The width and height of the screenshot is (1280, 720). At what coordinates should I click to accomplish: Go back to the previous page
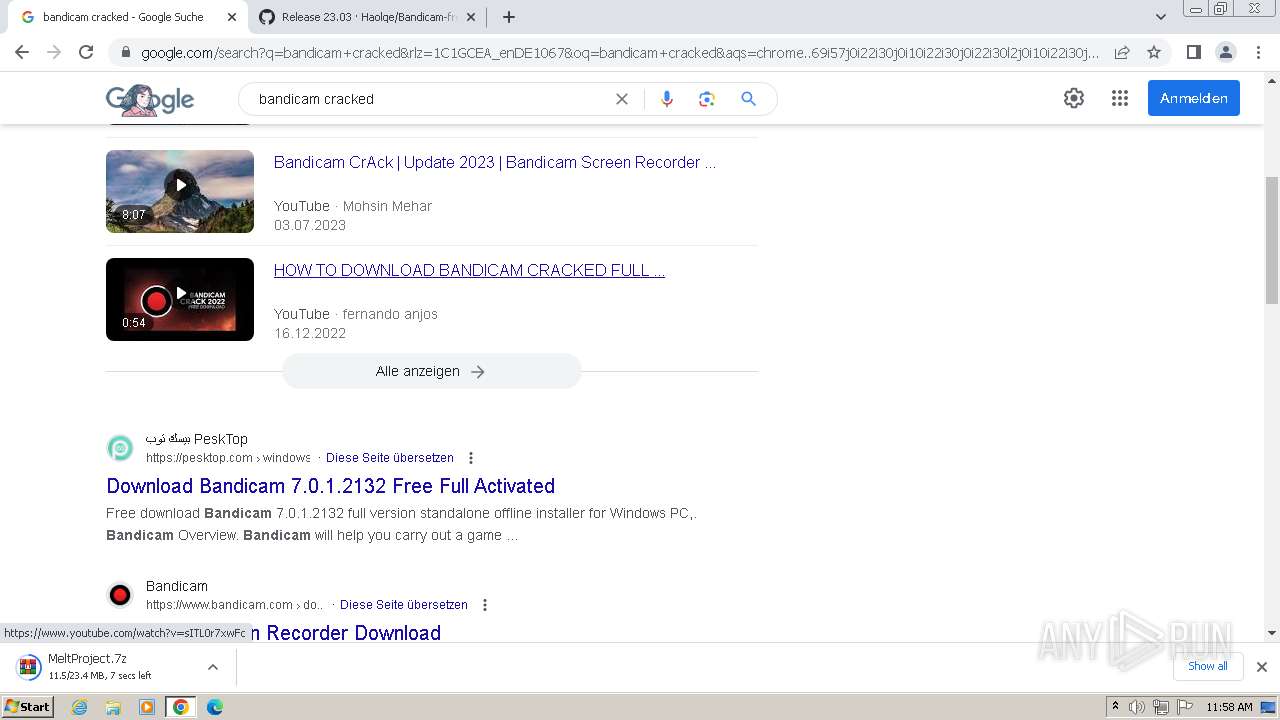22,52
